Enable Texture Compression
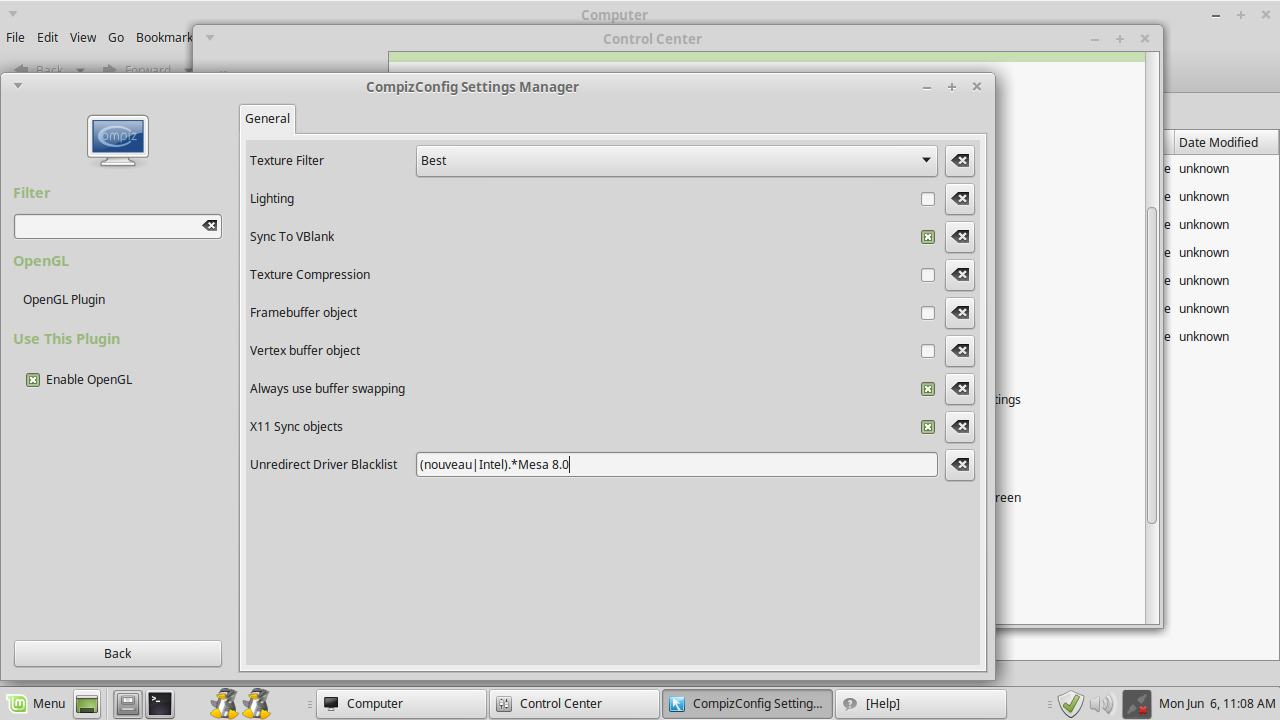1280x720 pixels. tap(928, 275)
